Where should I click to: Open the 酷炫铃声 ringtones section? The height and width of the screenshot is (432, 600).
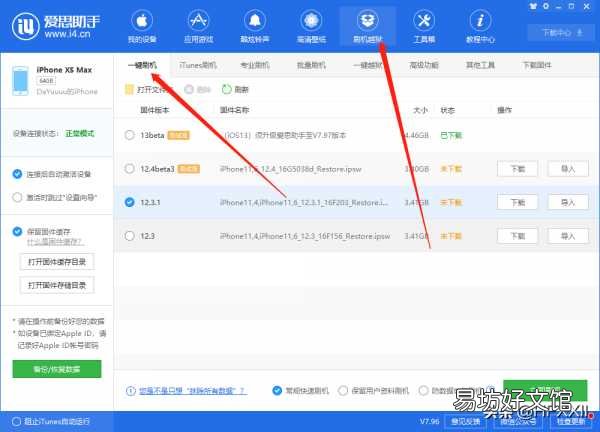pyautogui.click(x=255, y=26)
